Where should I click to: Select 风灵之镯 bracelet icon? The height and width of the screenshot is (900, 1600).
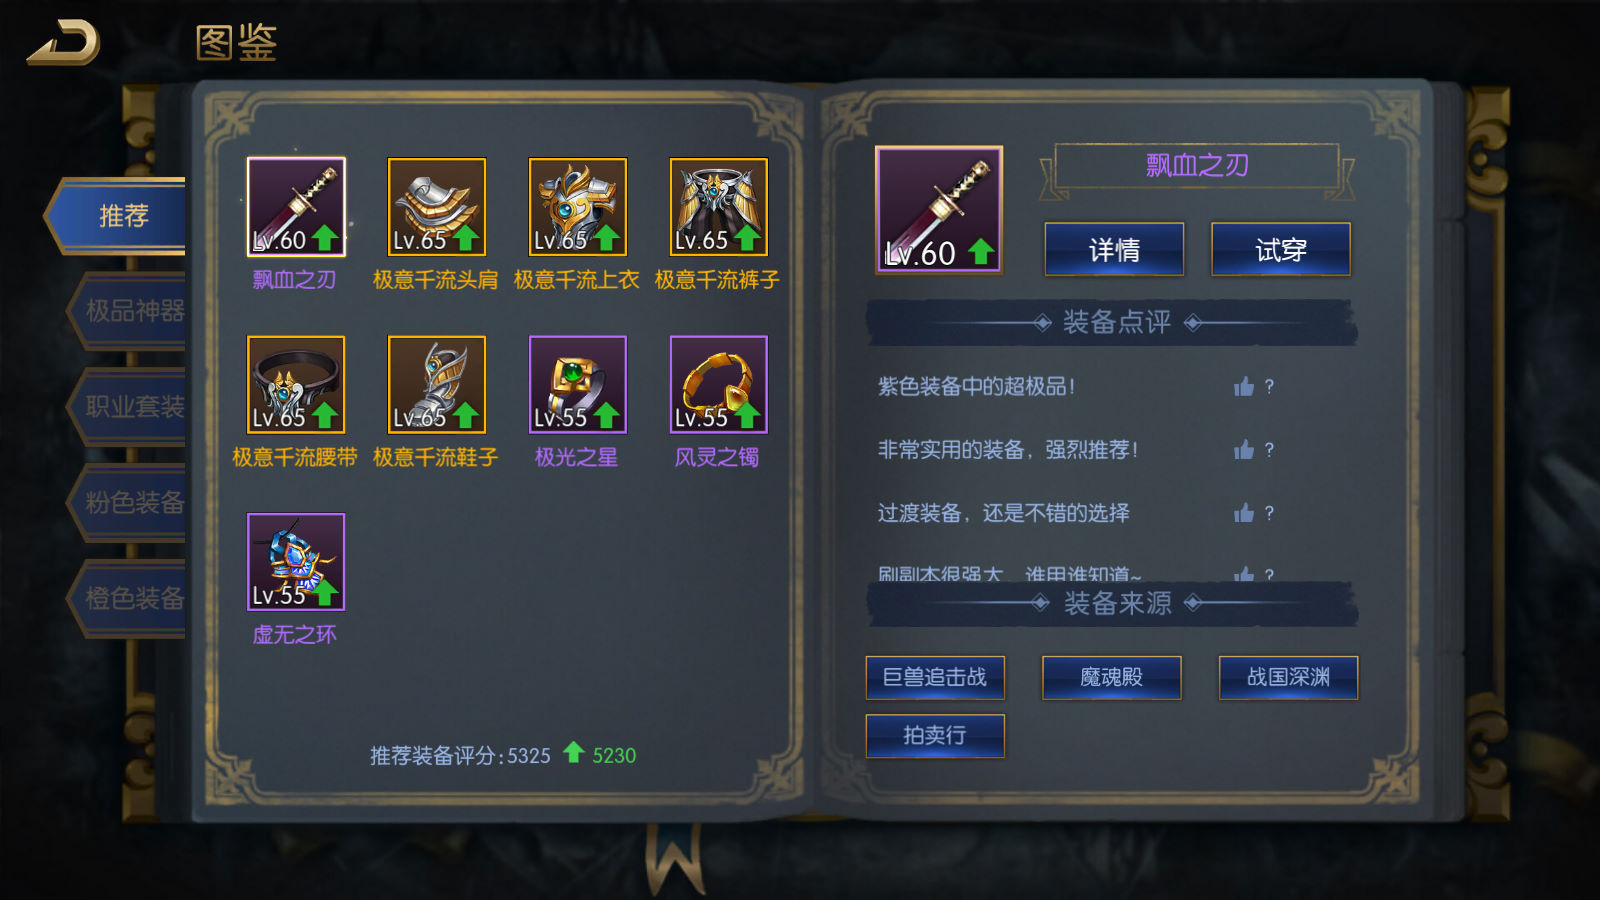pyautogui.click(x=719, y=385)
